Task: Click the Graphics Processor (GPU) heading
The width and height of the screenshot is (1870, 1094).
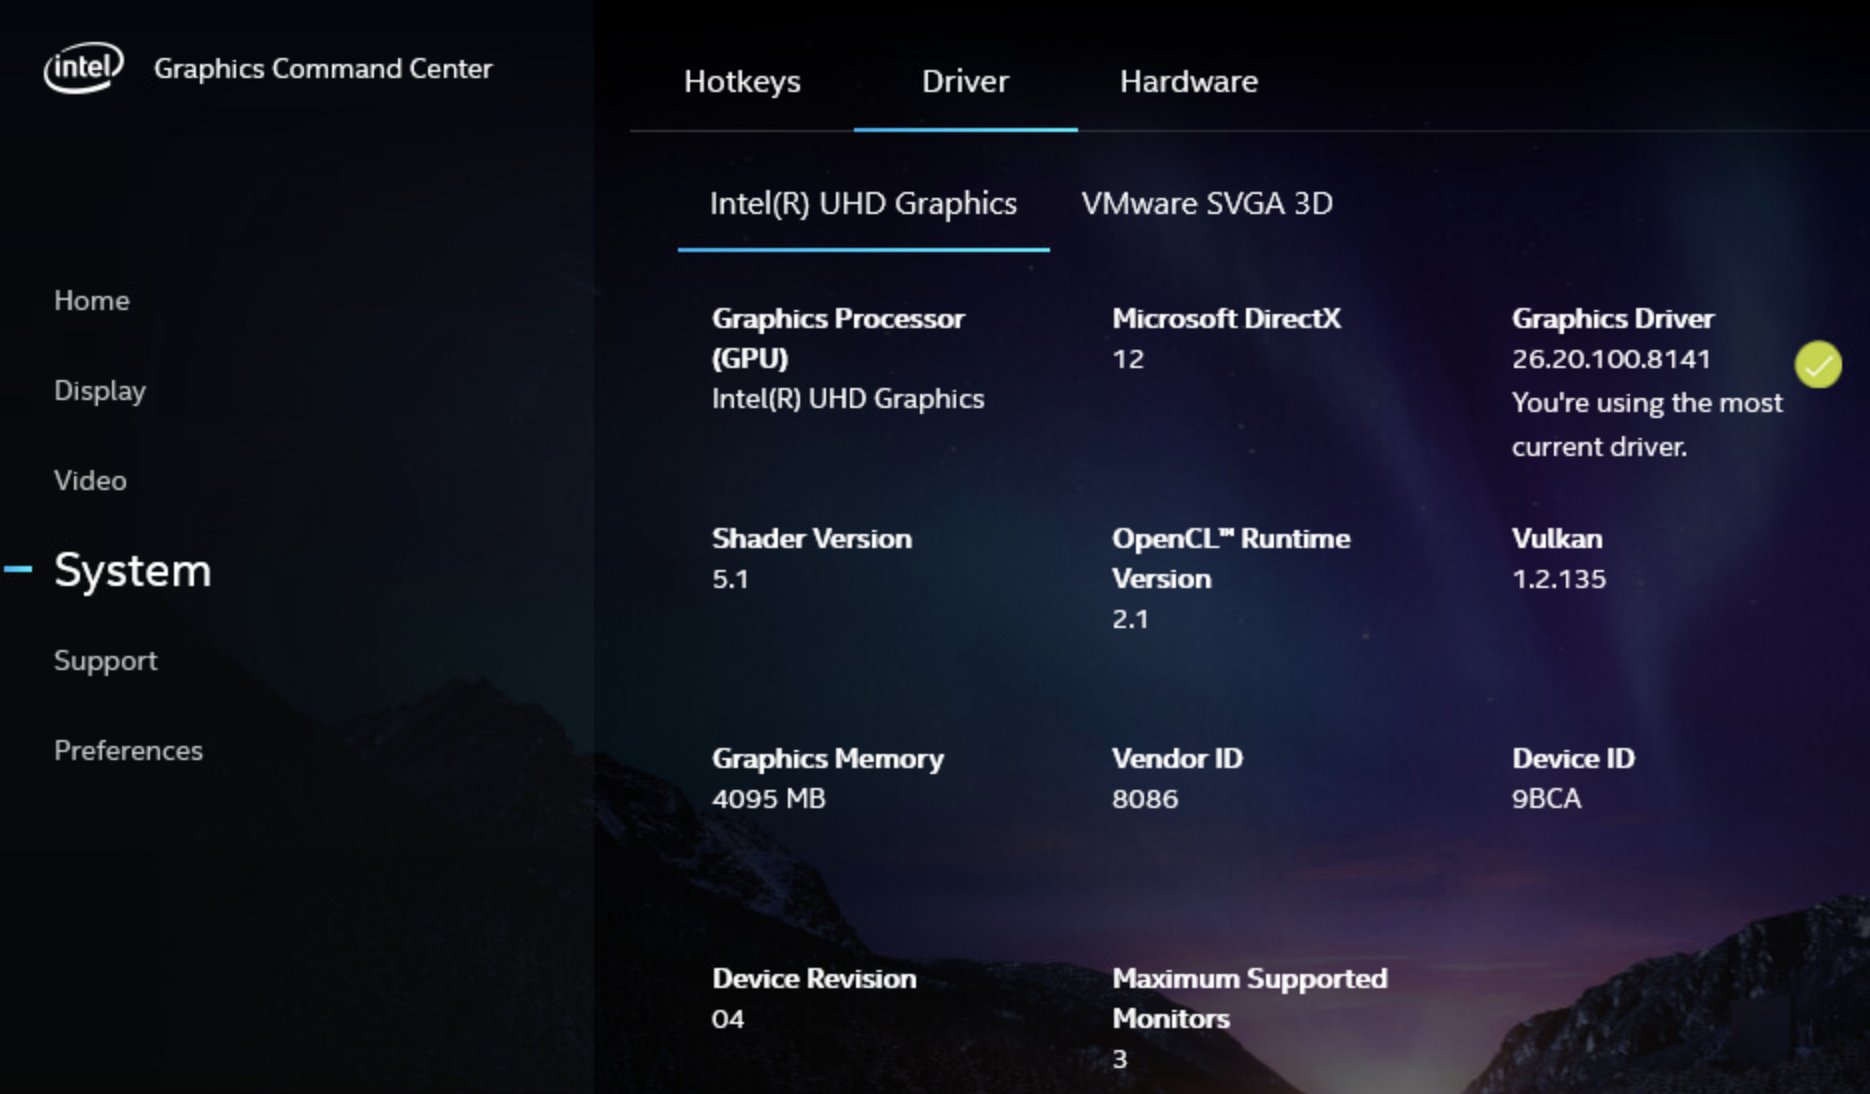Action: coord(838,338)
